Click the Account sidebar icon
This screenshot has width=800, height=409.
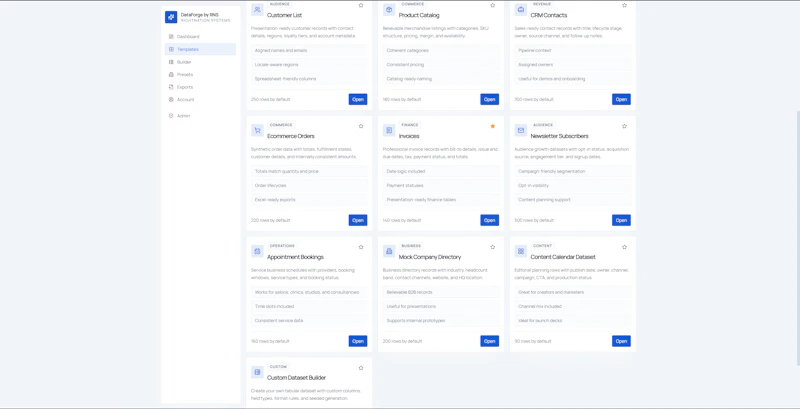coord(171,99)
